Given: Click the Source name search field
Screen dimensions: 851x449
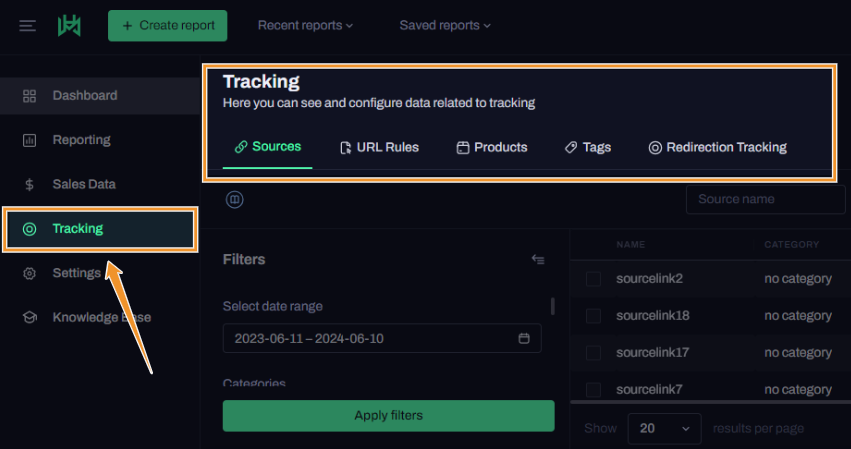Looking at the screenshot, I should click(765, 199).
